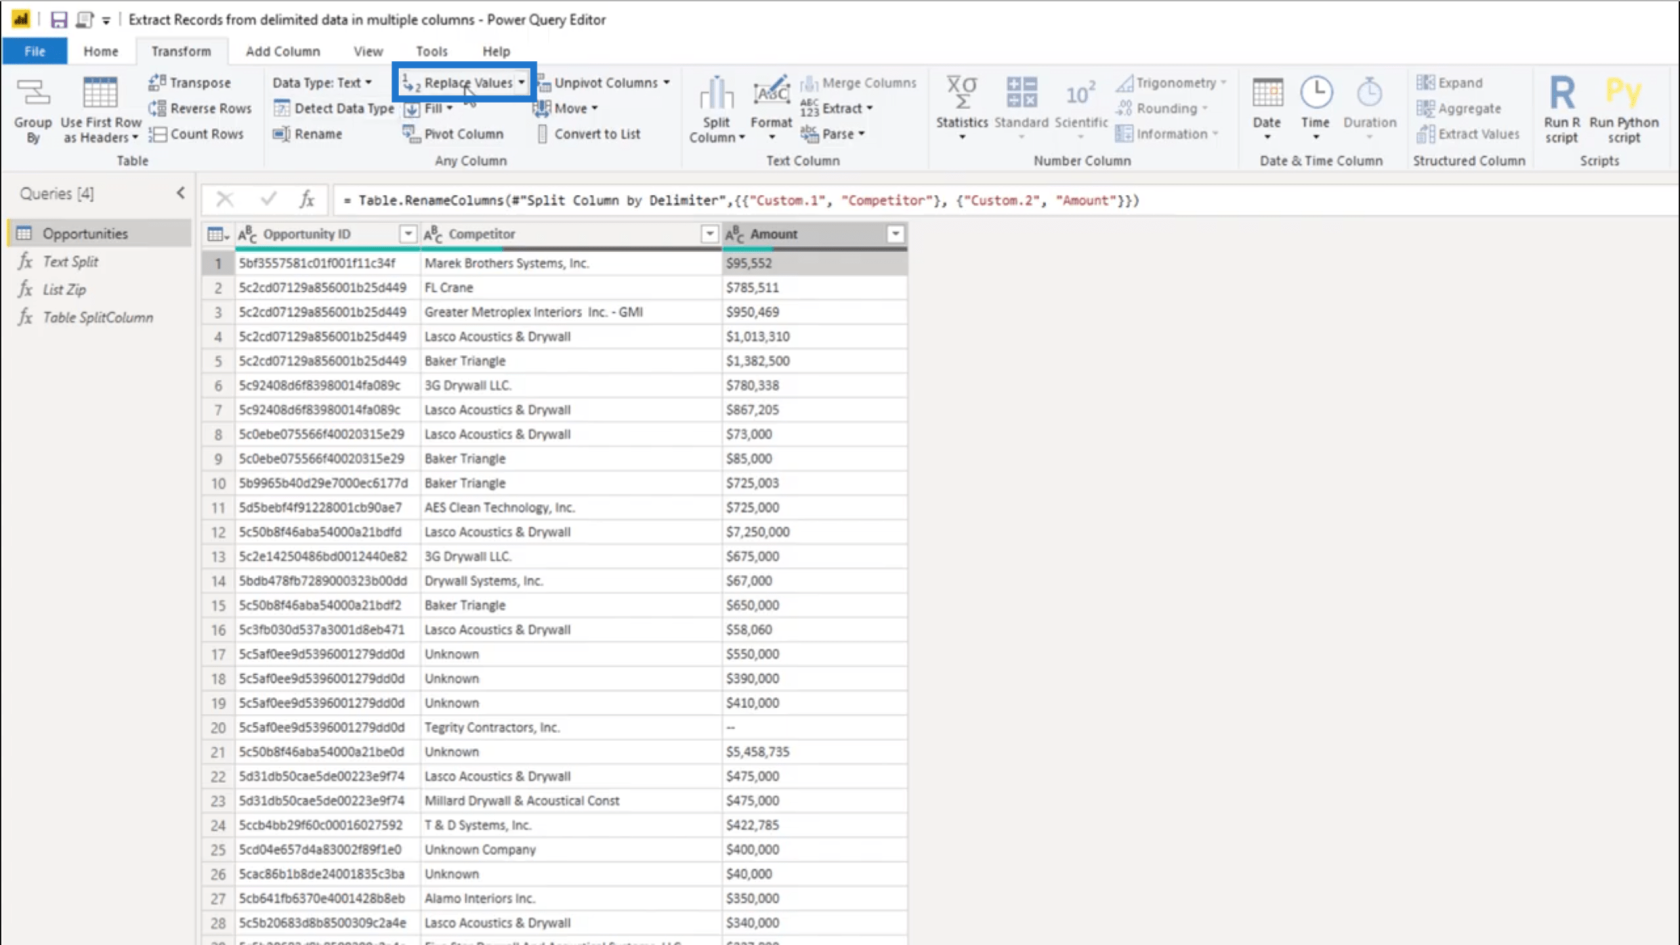
Task: Switch to the Tools tab
Action: tap(432, 51)
